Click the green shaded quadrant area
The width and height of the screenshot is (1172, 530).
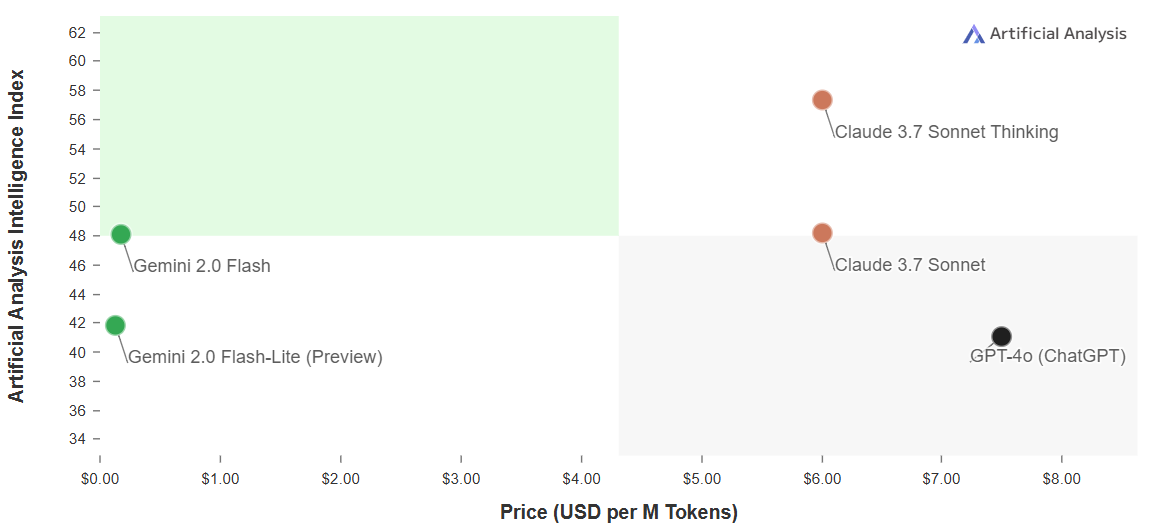click(x=359, y=126)
